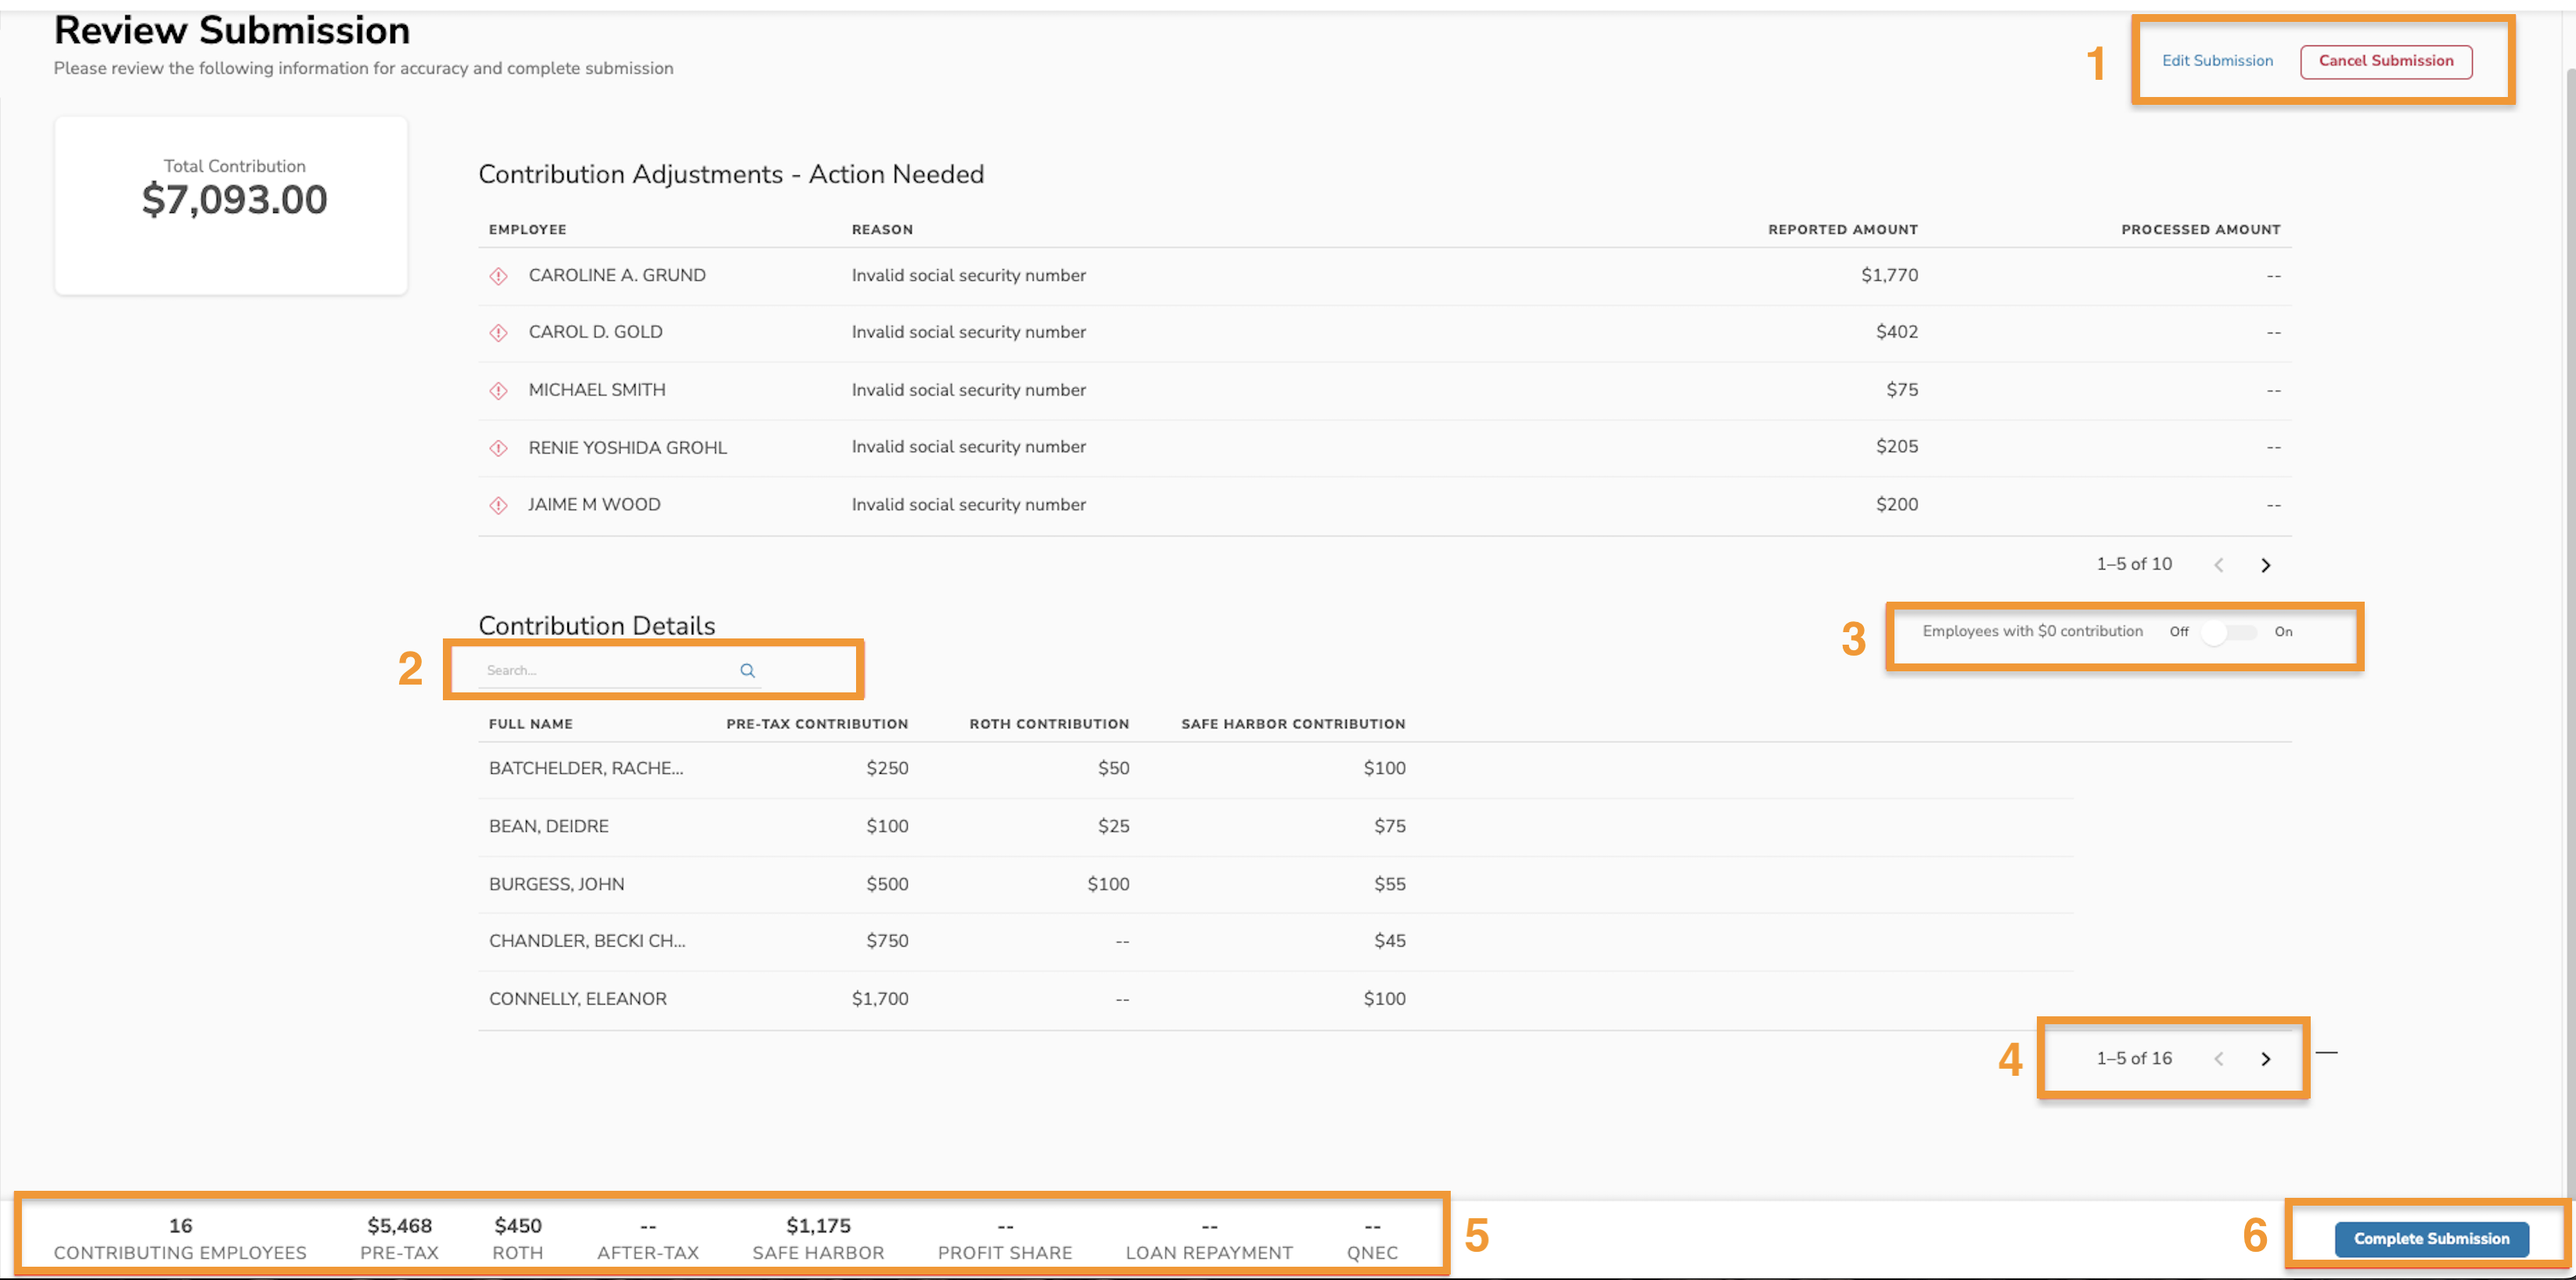The image size is (2576, 1280).
Task: Open Edit Submission
Action: (x=2217, y=60)
